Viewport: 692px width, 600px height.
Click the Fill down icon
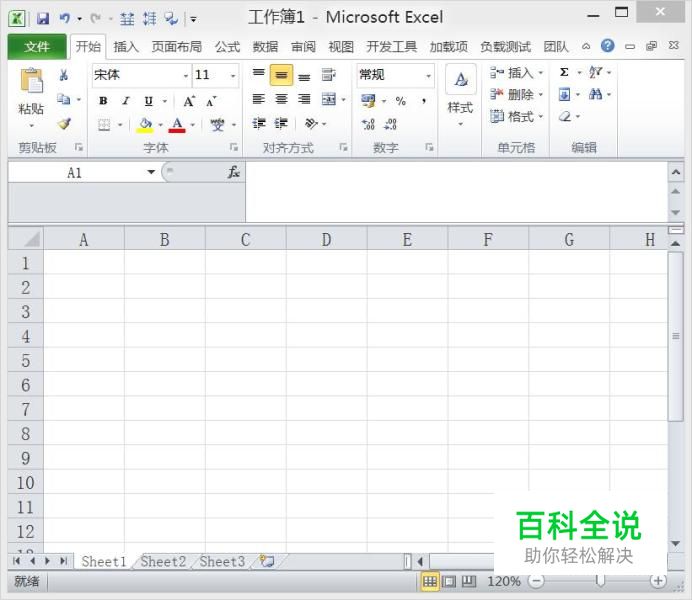click(x=564, y=94)
